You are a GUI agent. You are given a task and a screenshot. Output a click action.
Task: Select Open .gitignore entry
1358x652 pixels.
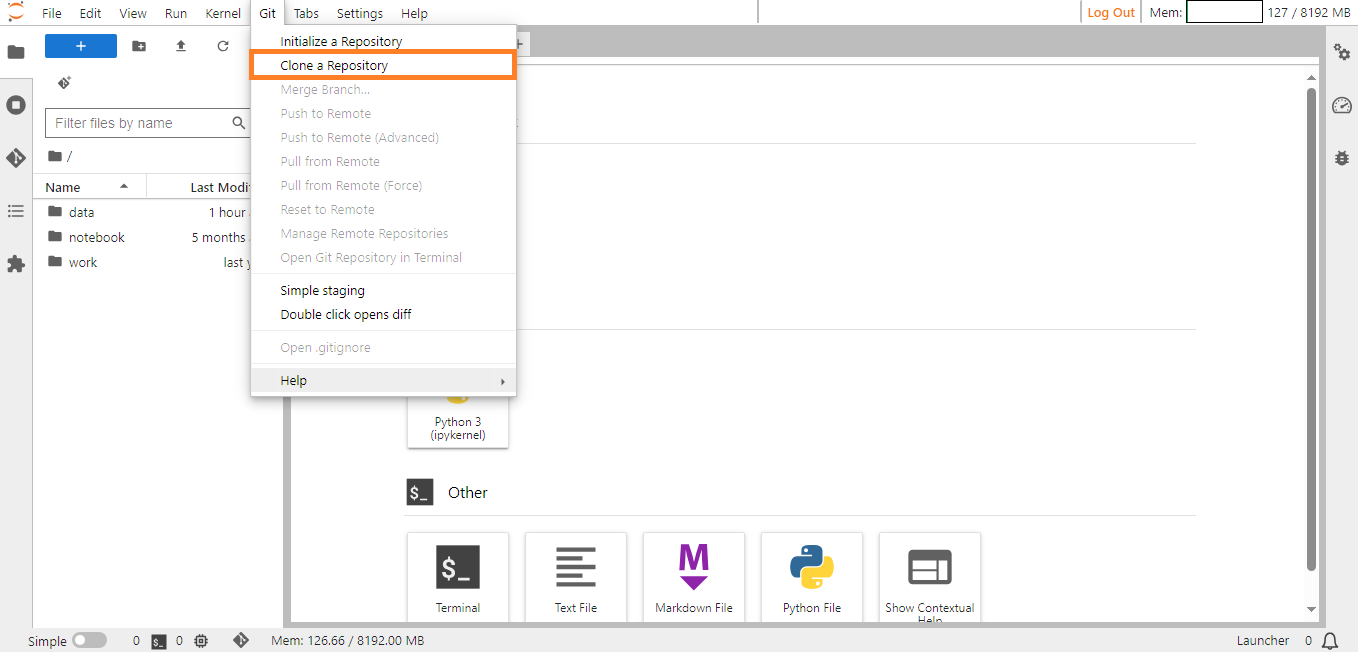point(383,347)
